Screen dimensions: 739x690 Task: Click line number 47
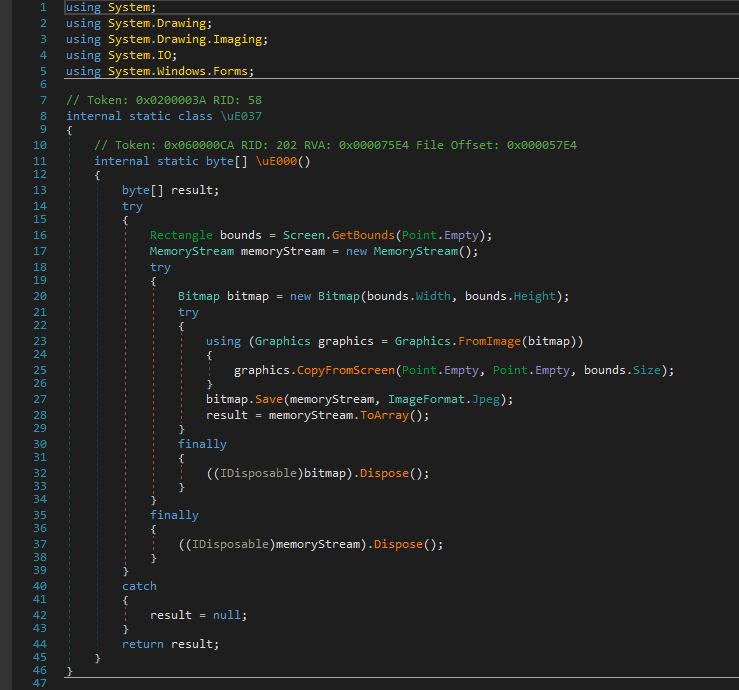(40, 683)
